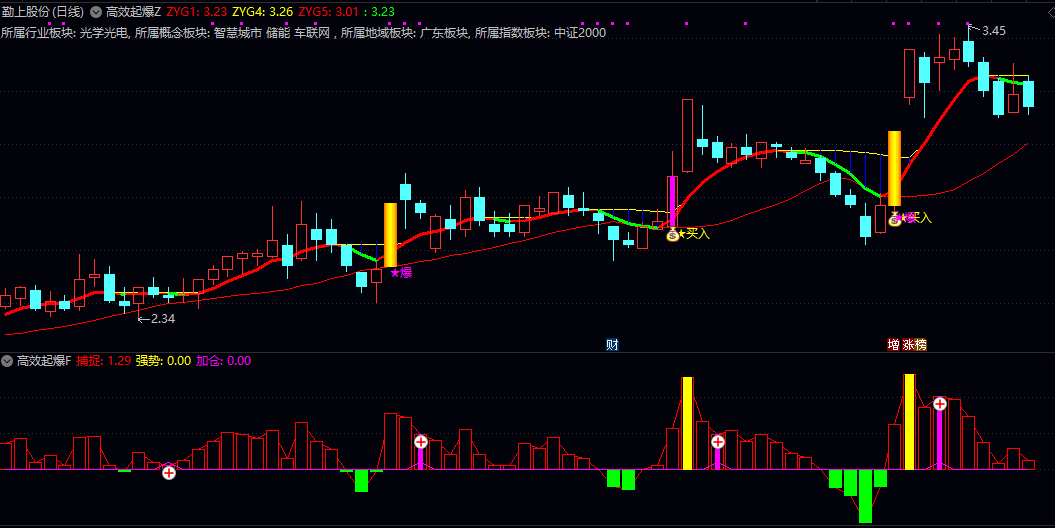The height and width of the screenshot is (528, 1055).
Task: Open the 储能 concept sector
Action: (278, 32)
